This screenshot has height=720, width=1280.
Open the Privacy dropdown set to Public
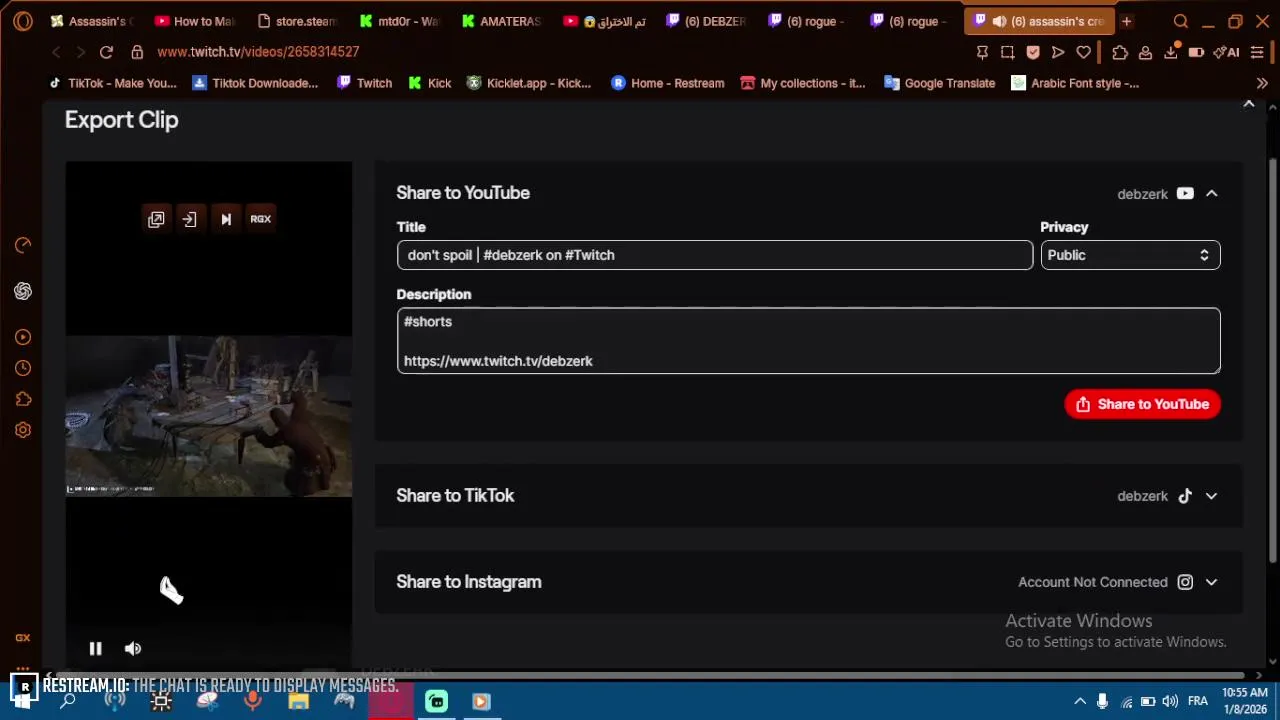(1130, 255)
